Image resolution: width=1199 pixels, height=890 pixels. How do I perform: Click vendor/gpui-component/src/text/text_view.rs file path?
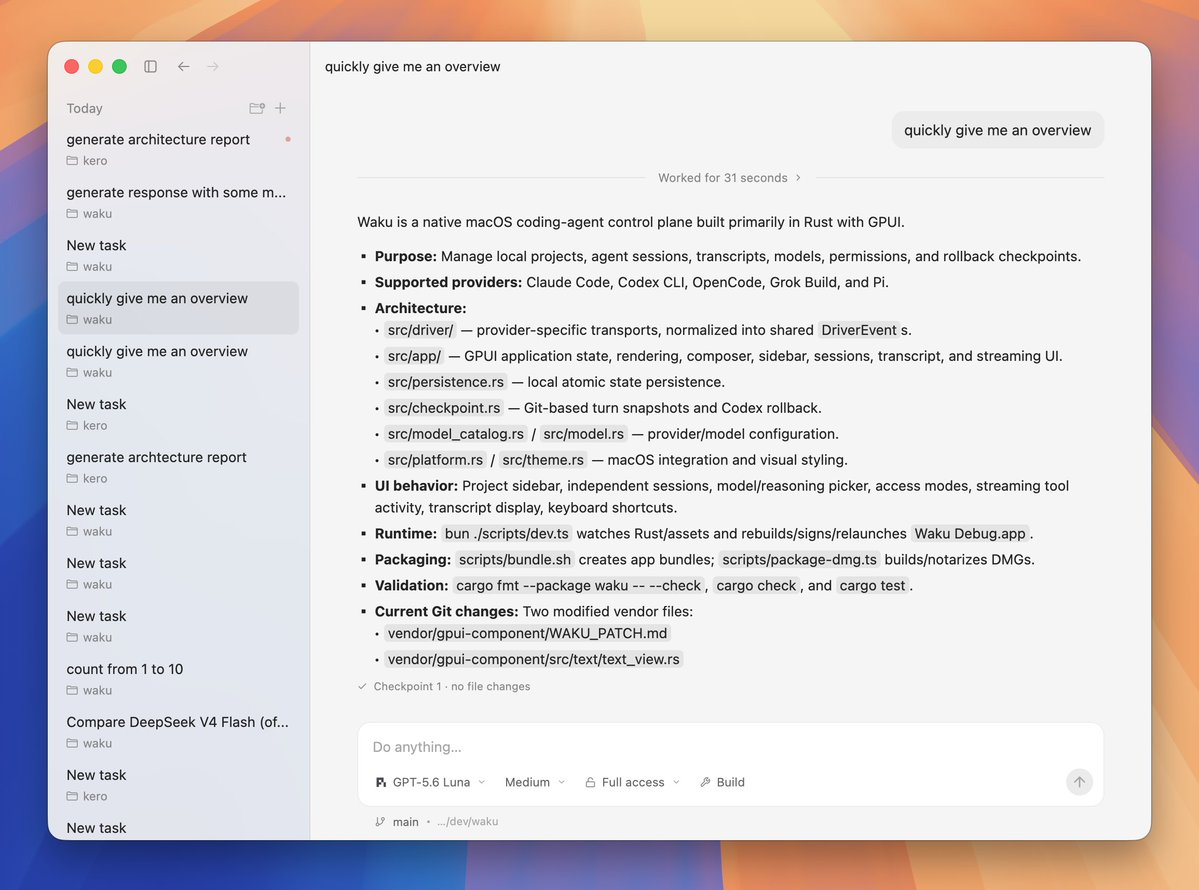click(534, 660)
